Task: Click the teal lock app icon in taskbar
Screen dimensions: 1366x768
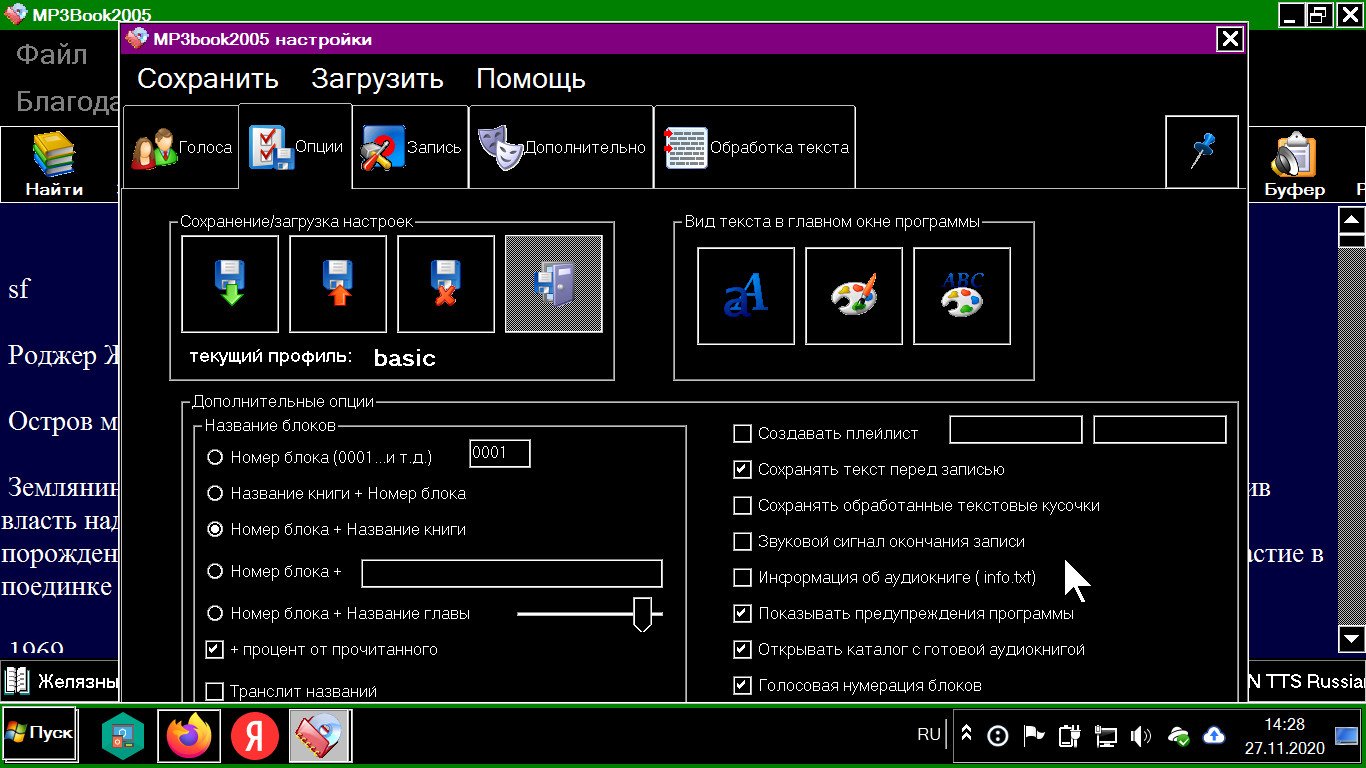Action: click(123, 737)
